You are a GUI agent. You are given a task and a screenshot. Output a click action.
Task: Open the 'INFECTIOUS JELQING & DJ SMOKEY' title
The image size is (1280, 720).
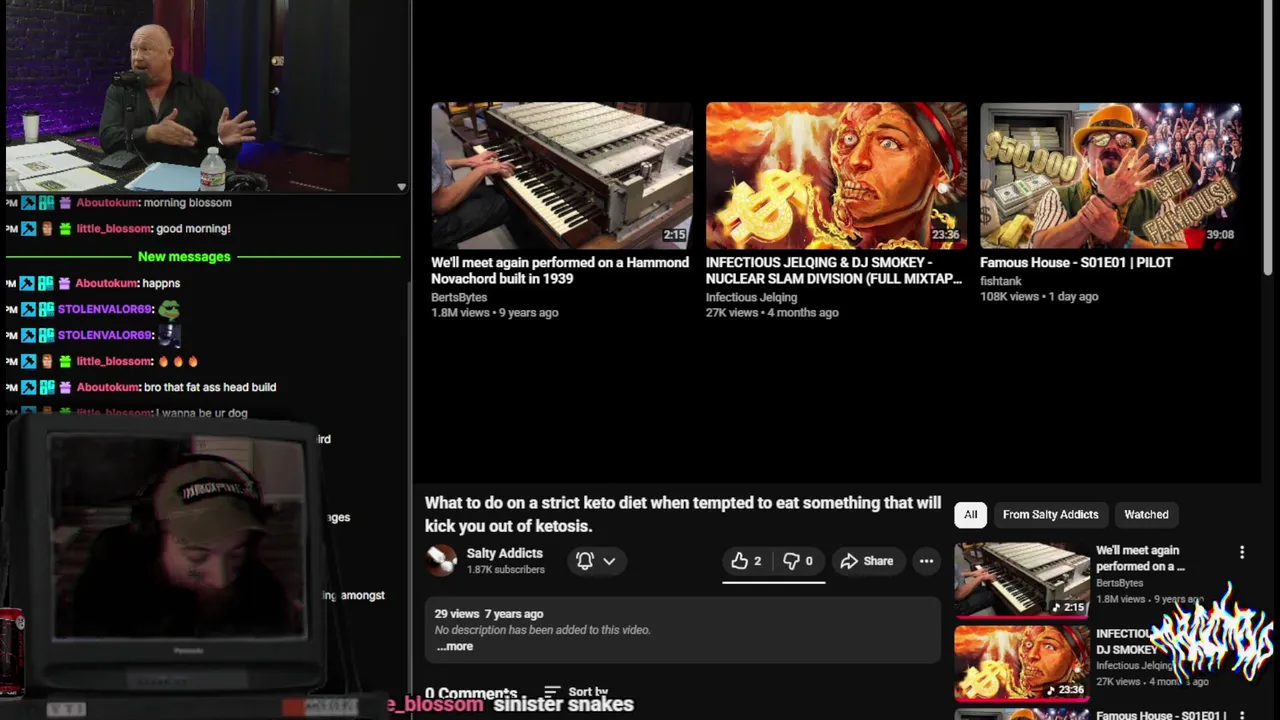click(834, 270)
